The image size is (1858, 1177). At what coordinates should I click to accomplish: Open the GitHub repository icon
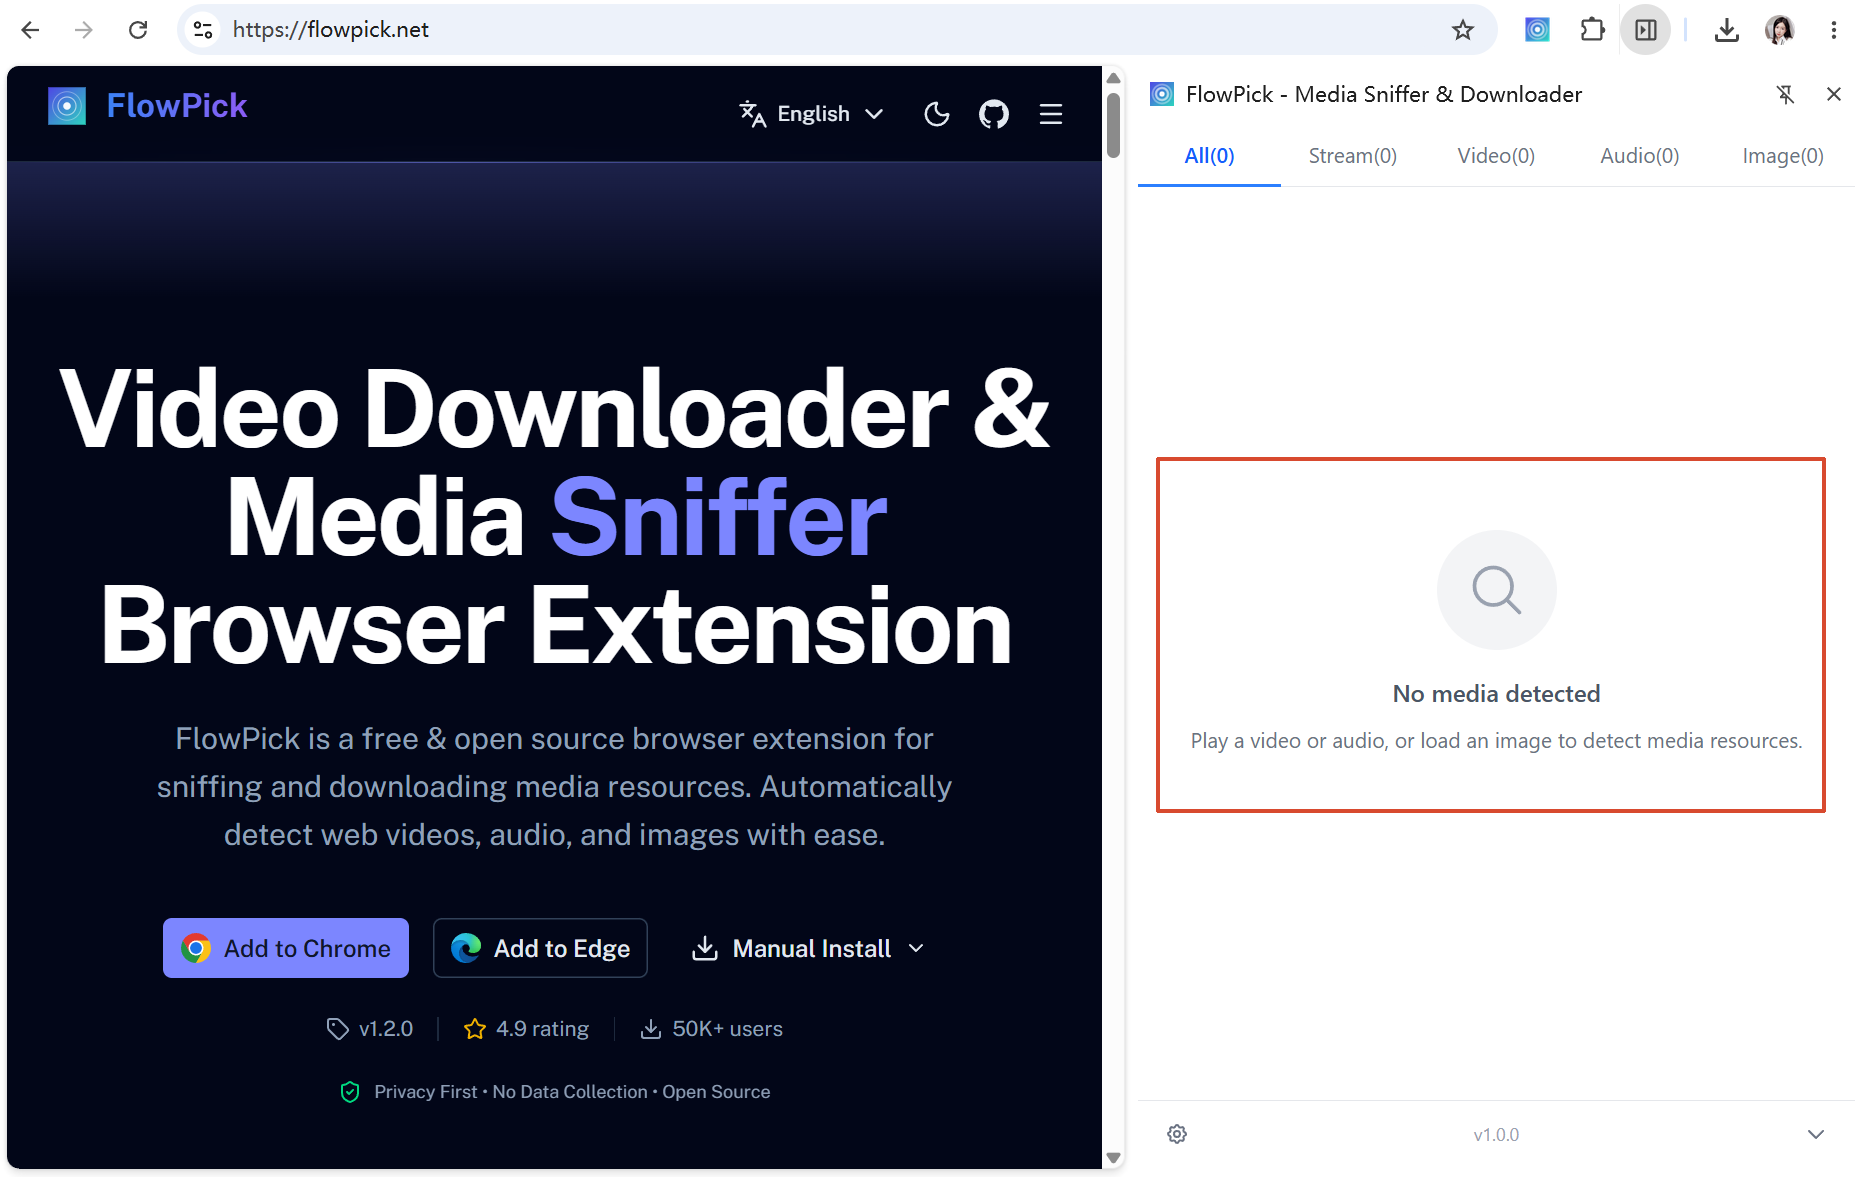pos(994,114)
